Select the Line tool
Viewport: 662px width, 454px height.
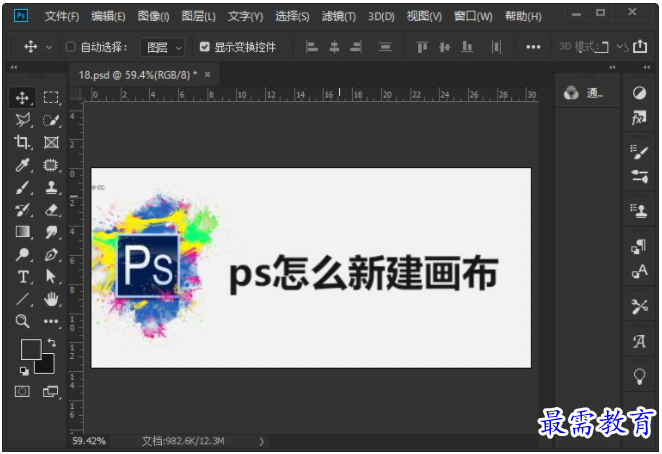click(22, 299)
